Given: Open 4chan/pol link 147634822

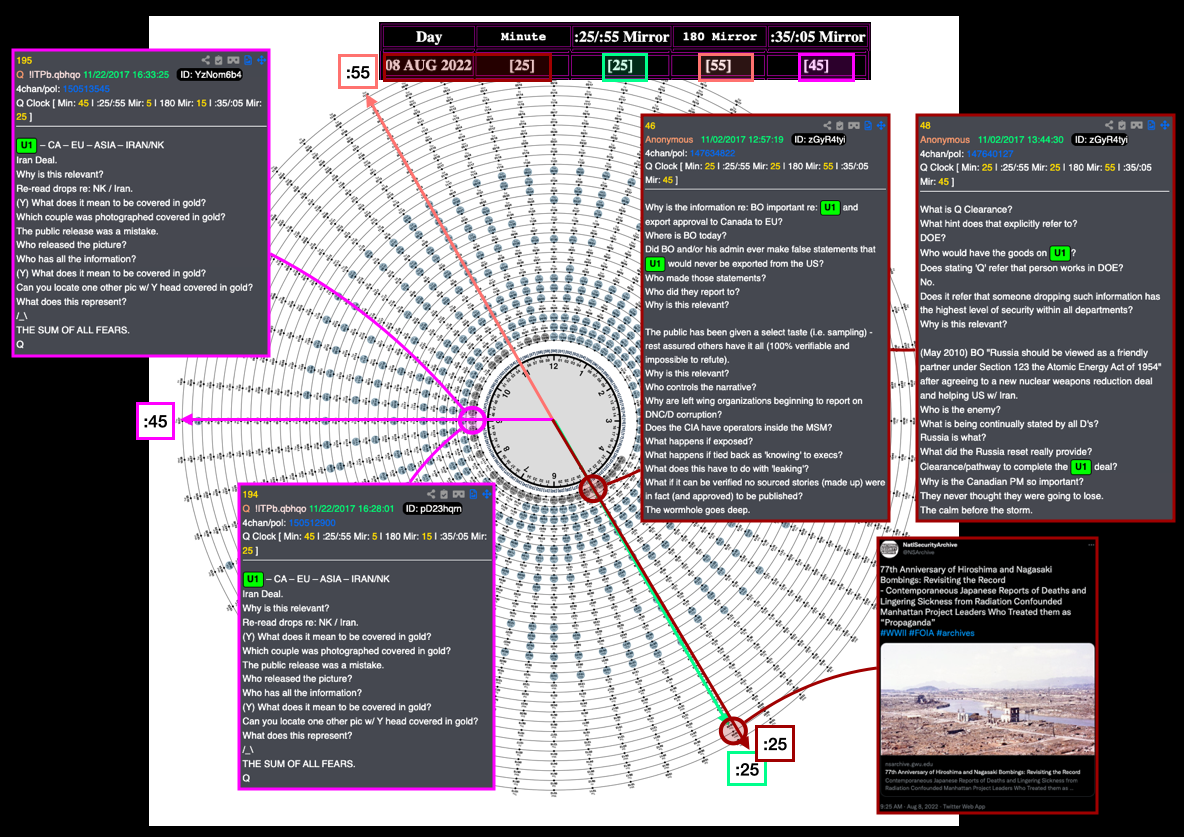Looking at the screenshot, I should (x=713, y=153).
